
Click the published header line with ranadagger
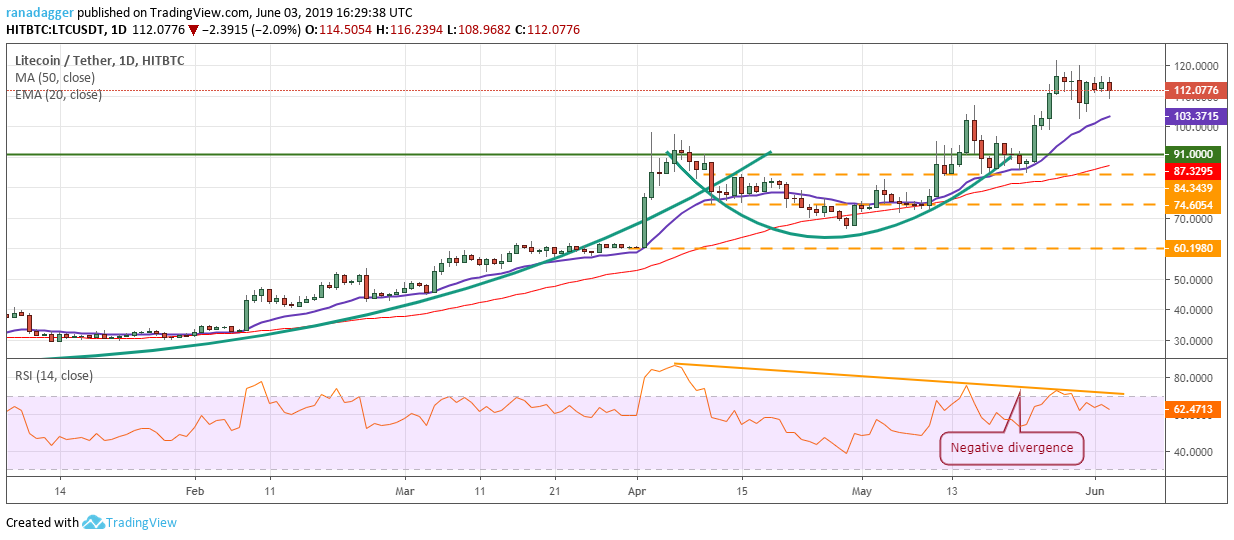click(x=209, y=11)
